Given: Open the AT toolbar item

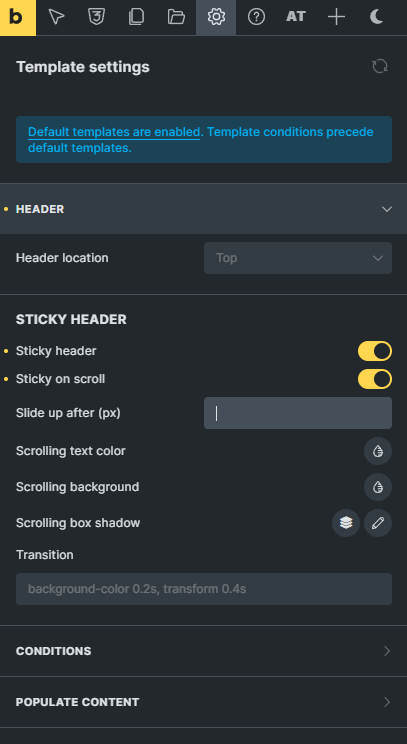Looking at the screenshot, I should 296,18.
